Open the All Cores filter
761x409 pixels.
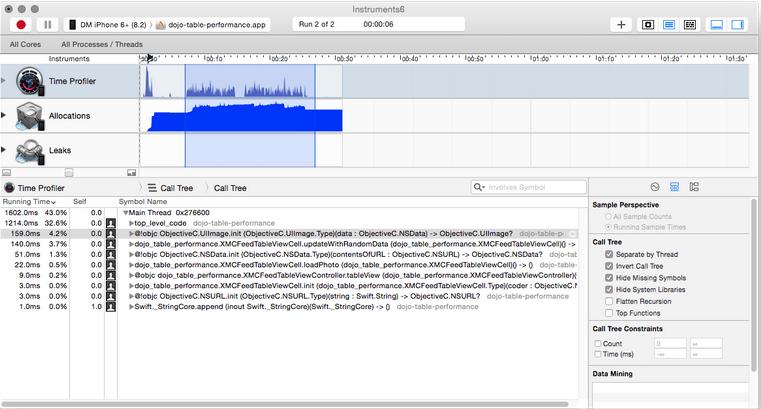point(25,44)
